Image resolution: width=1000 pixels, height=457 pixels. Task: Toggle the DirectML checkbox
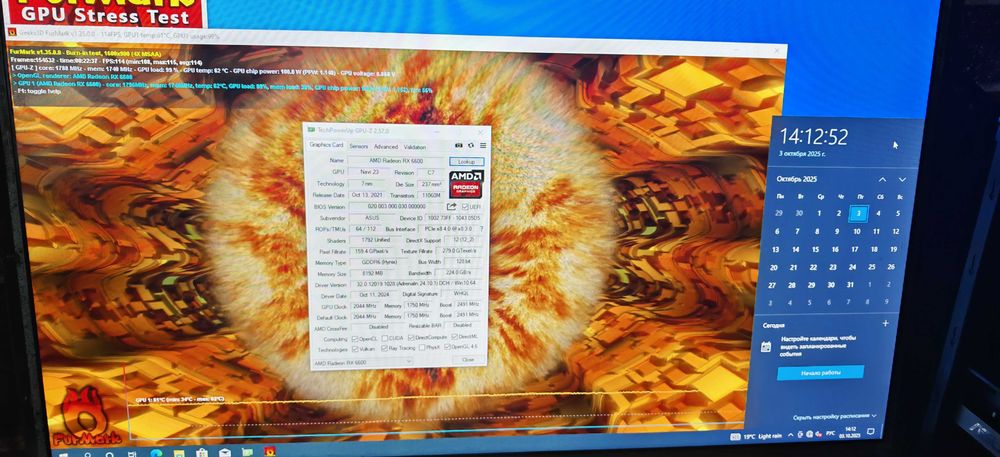coord(454,337)
